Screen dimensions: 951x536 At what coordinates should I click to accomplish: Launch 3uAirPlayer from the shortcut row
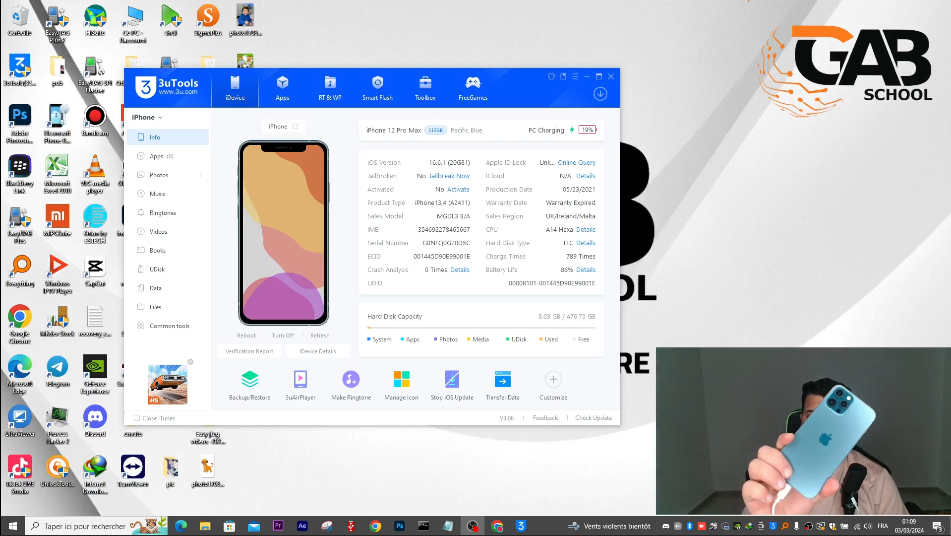[300, 385]
